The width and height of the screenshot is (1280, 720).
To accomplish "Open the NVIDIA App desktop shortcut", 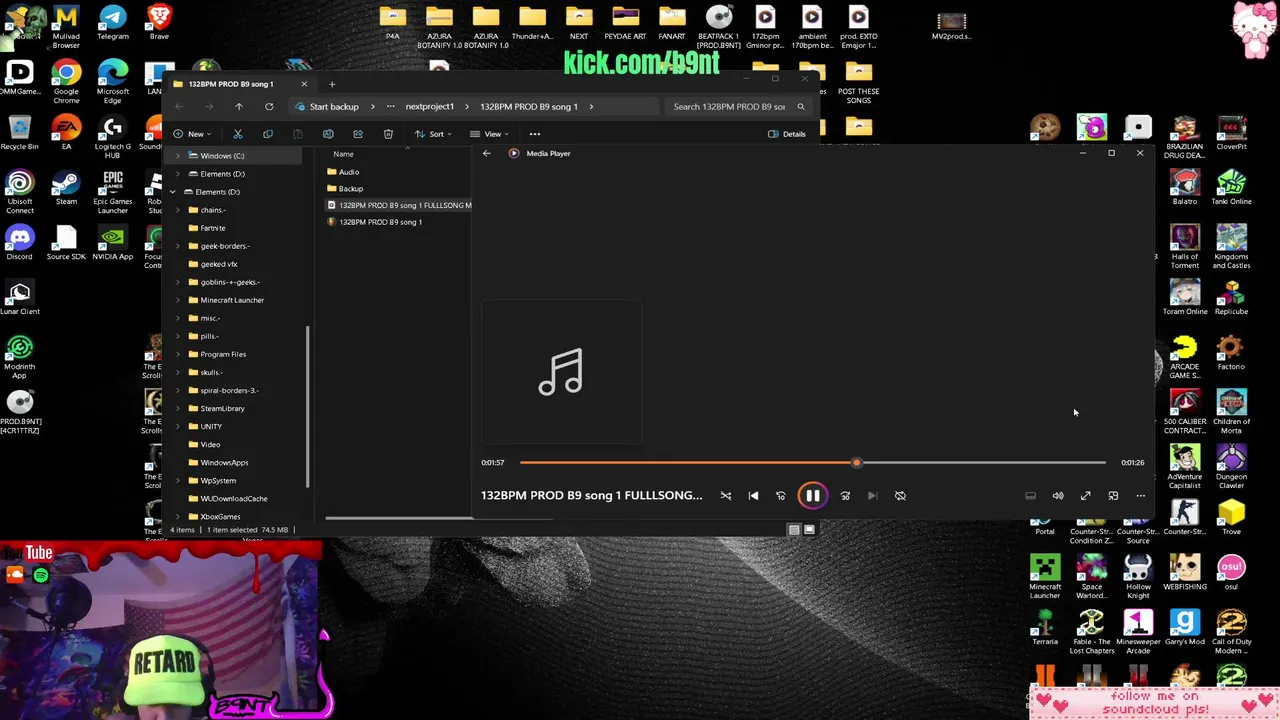I will (113, 242).
